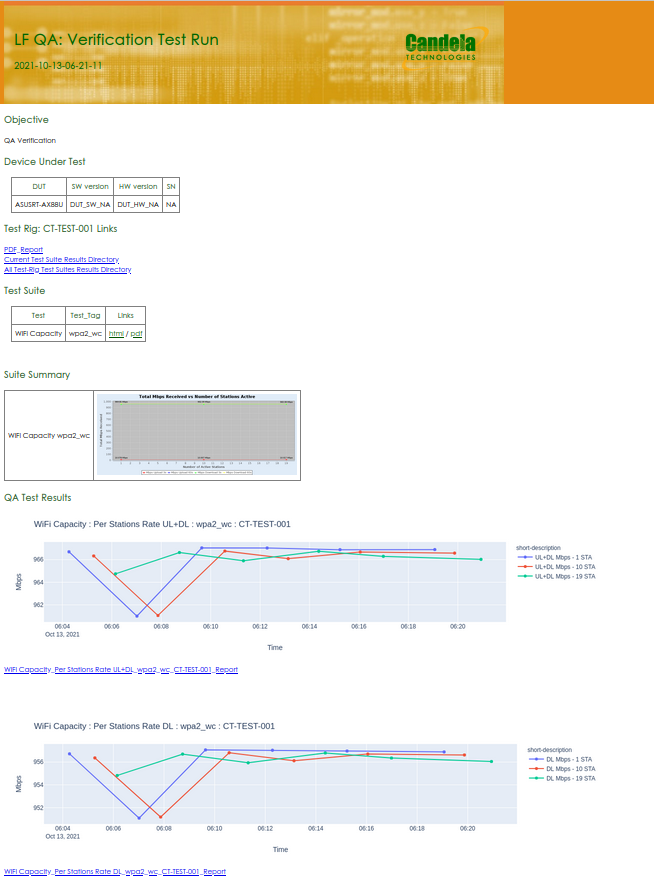Click the WiFi Capacity test cell
654x895 pixels.
pyautogui.click(x=38, y=333)
